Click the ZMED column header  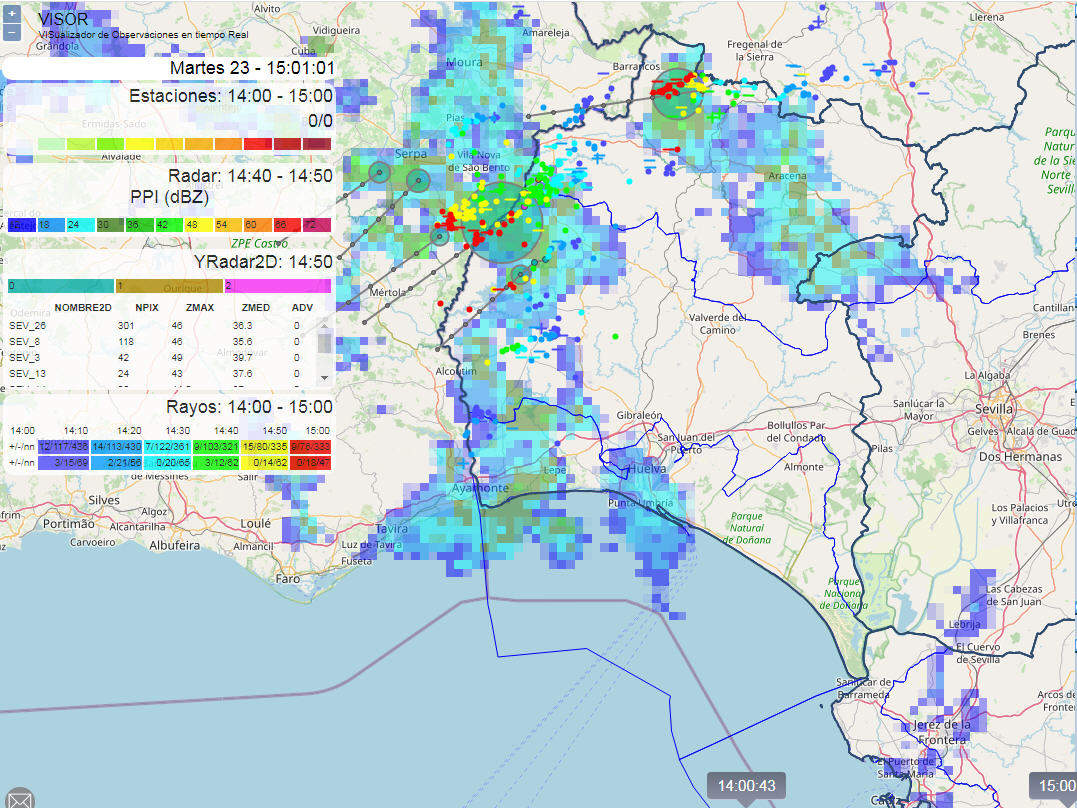256,307
